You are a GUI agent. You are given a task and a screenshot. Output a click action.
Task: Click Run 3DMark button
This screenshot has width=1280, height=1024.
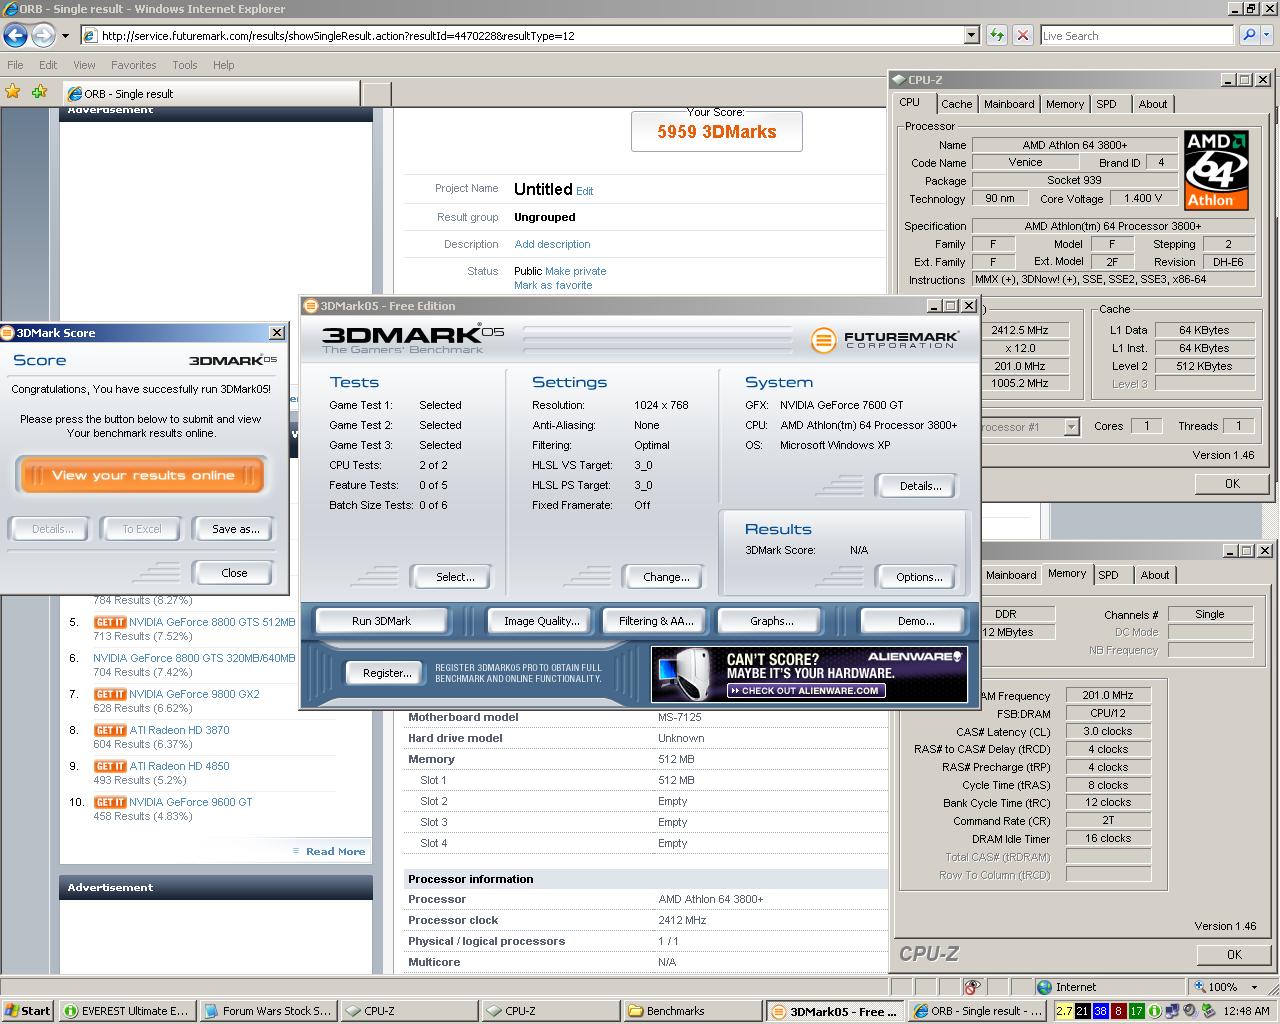(x=381, y=621)
